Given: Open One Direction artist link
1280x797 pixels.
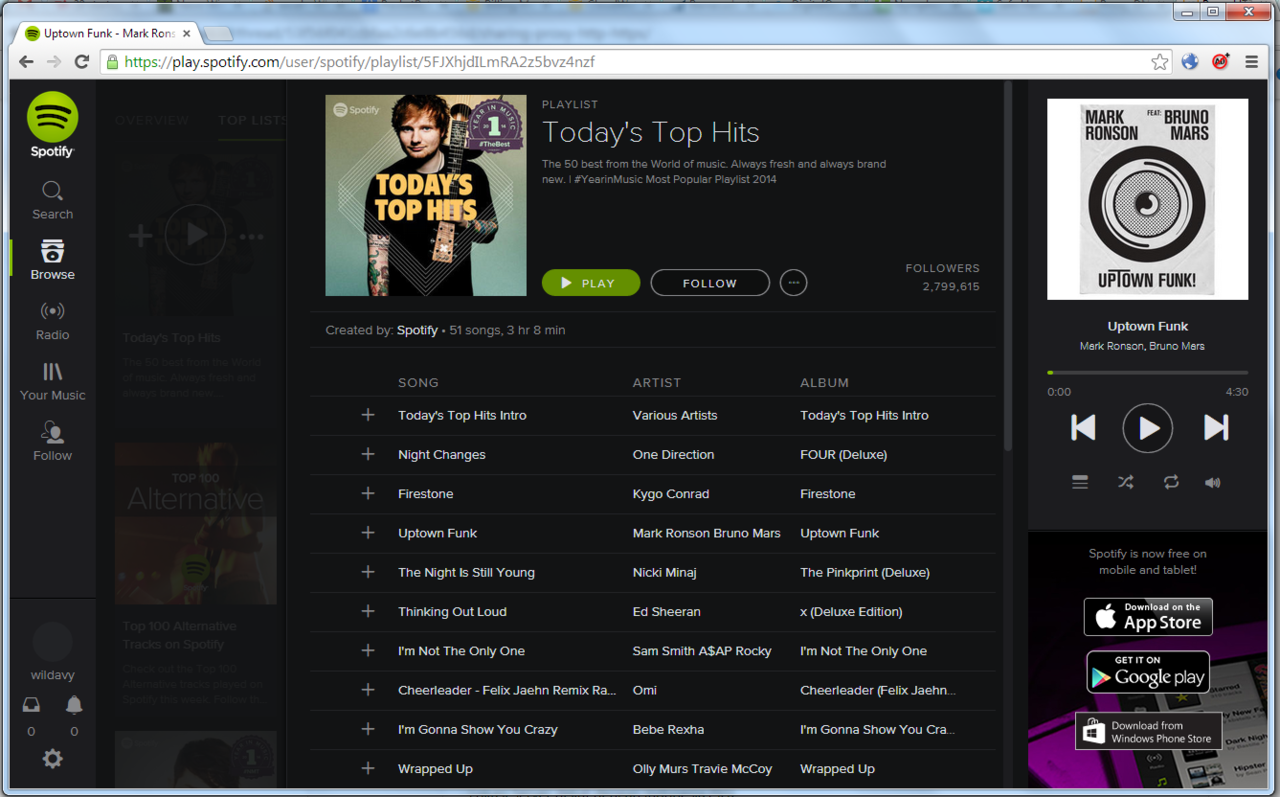Looking at the screenshot, I should (x=673, y=454).
